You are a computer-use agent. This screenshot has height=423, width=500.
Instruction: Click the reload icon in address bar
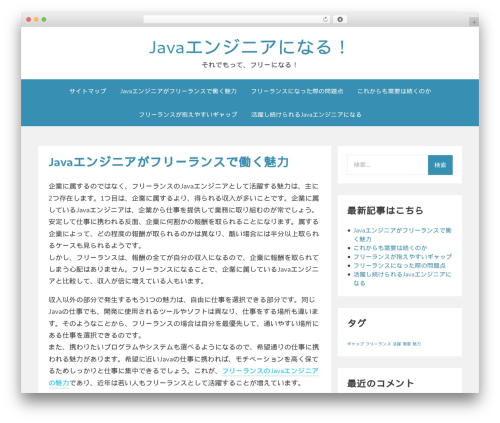pos(325,20)
